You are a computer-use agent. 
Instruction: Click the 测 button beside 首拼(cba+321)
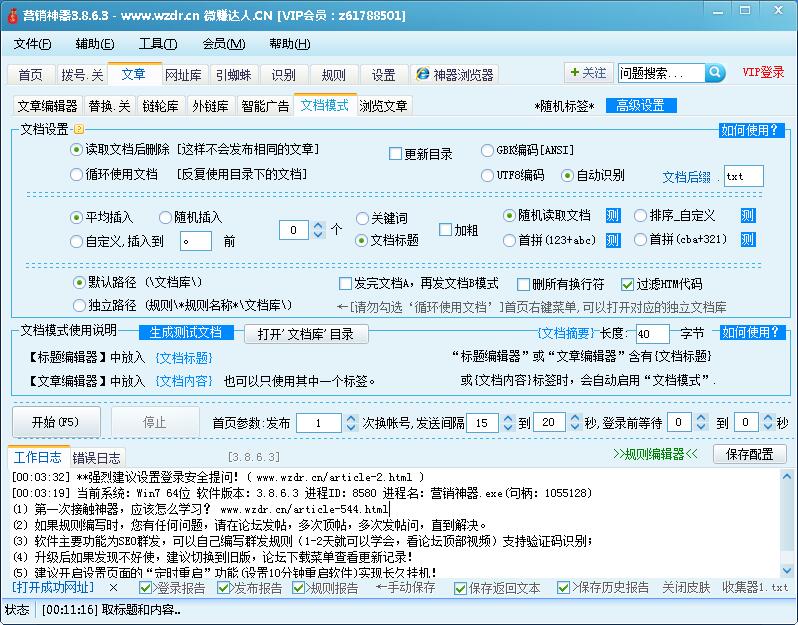pos(747,240)
